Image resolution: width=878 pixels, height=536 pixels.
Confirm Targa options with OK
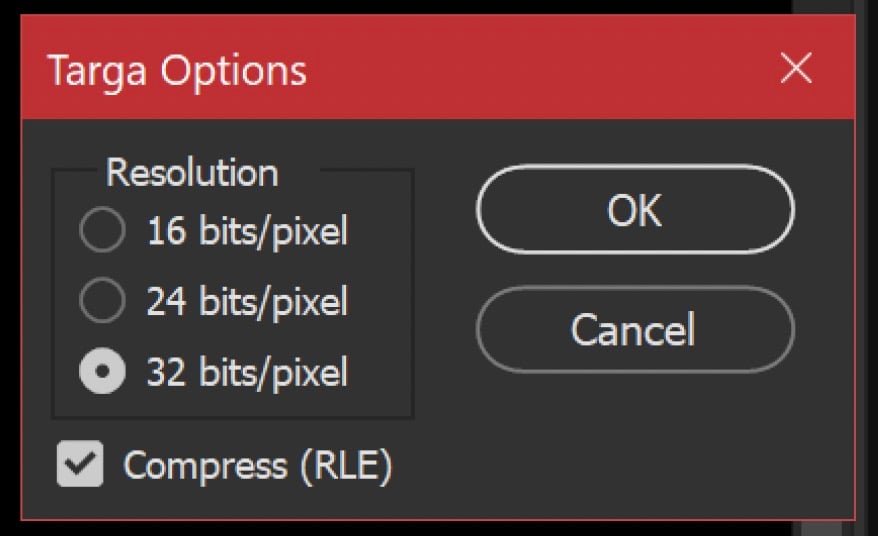tap(635, 211)
